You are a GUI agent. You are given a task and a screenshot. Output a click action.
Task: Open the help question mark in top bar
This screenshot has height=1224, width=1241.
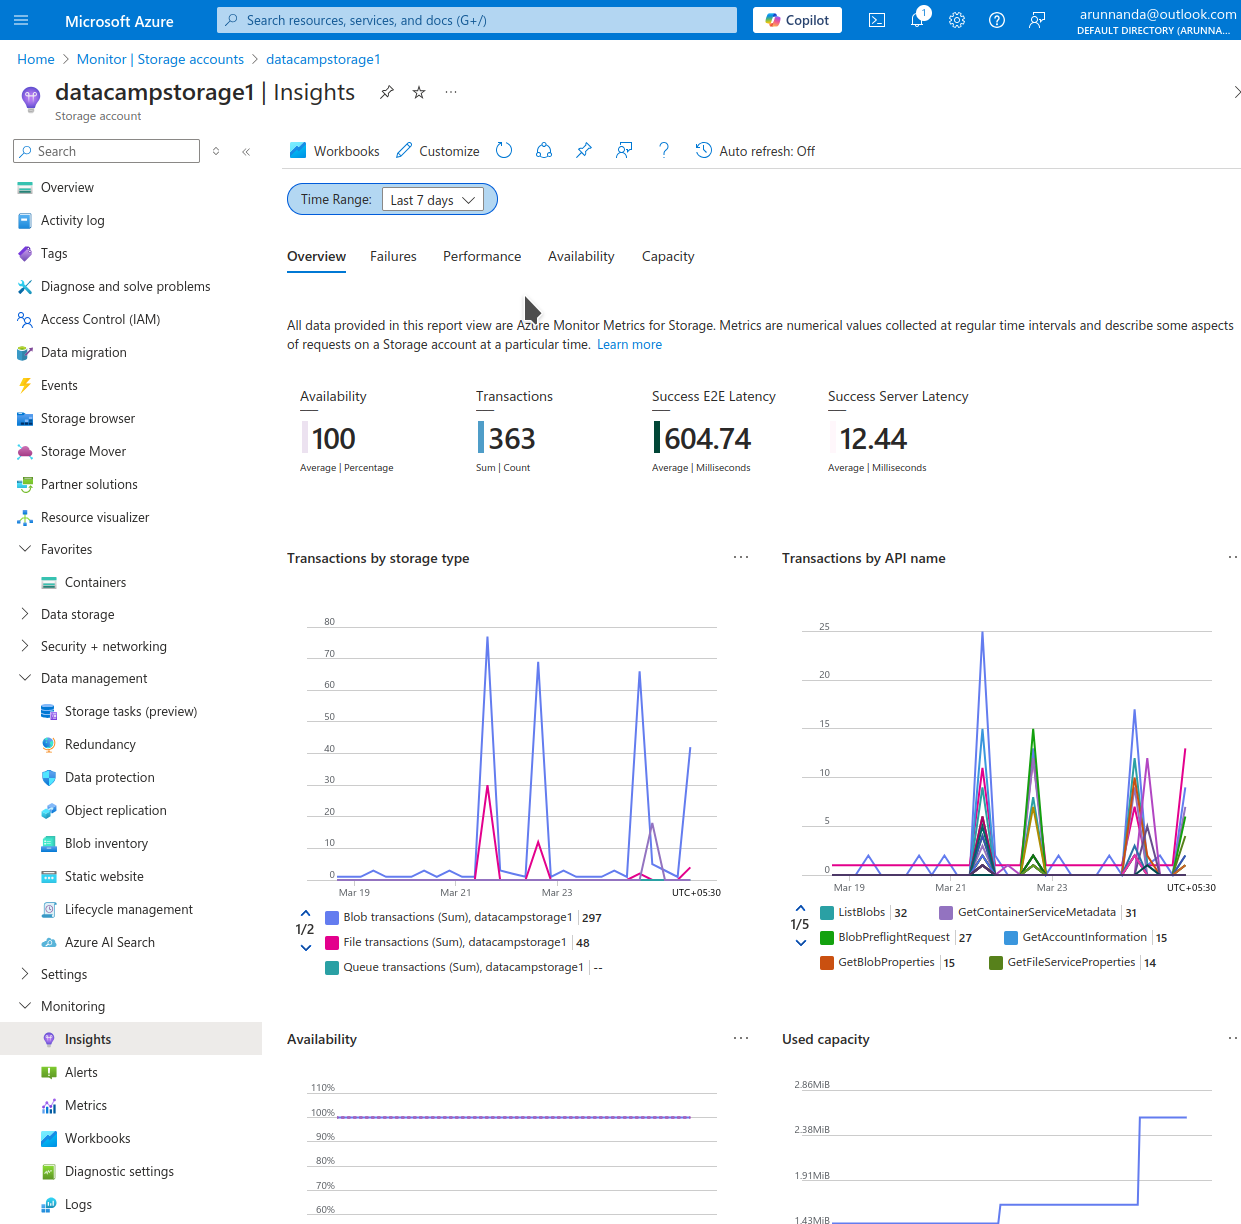click(x=997, y=20)
